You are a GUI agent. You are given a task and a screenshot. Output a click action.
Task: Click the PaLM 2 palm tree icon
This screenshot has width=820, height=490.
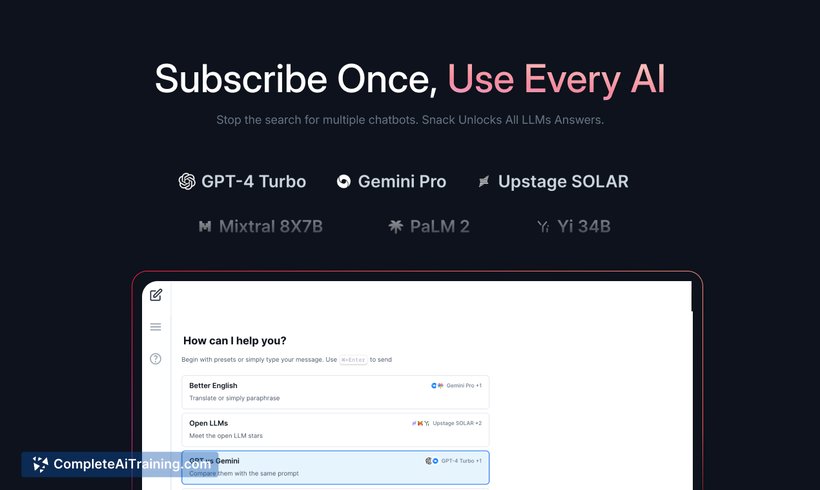pos(395,226)
